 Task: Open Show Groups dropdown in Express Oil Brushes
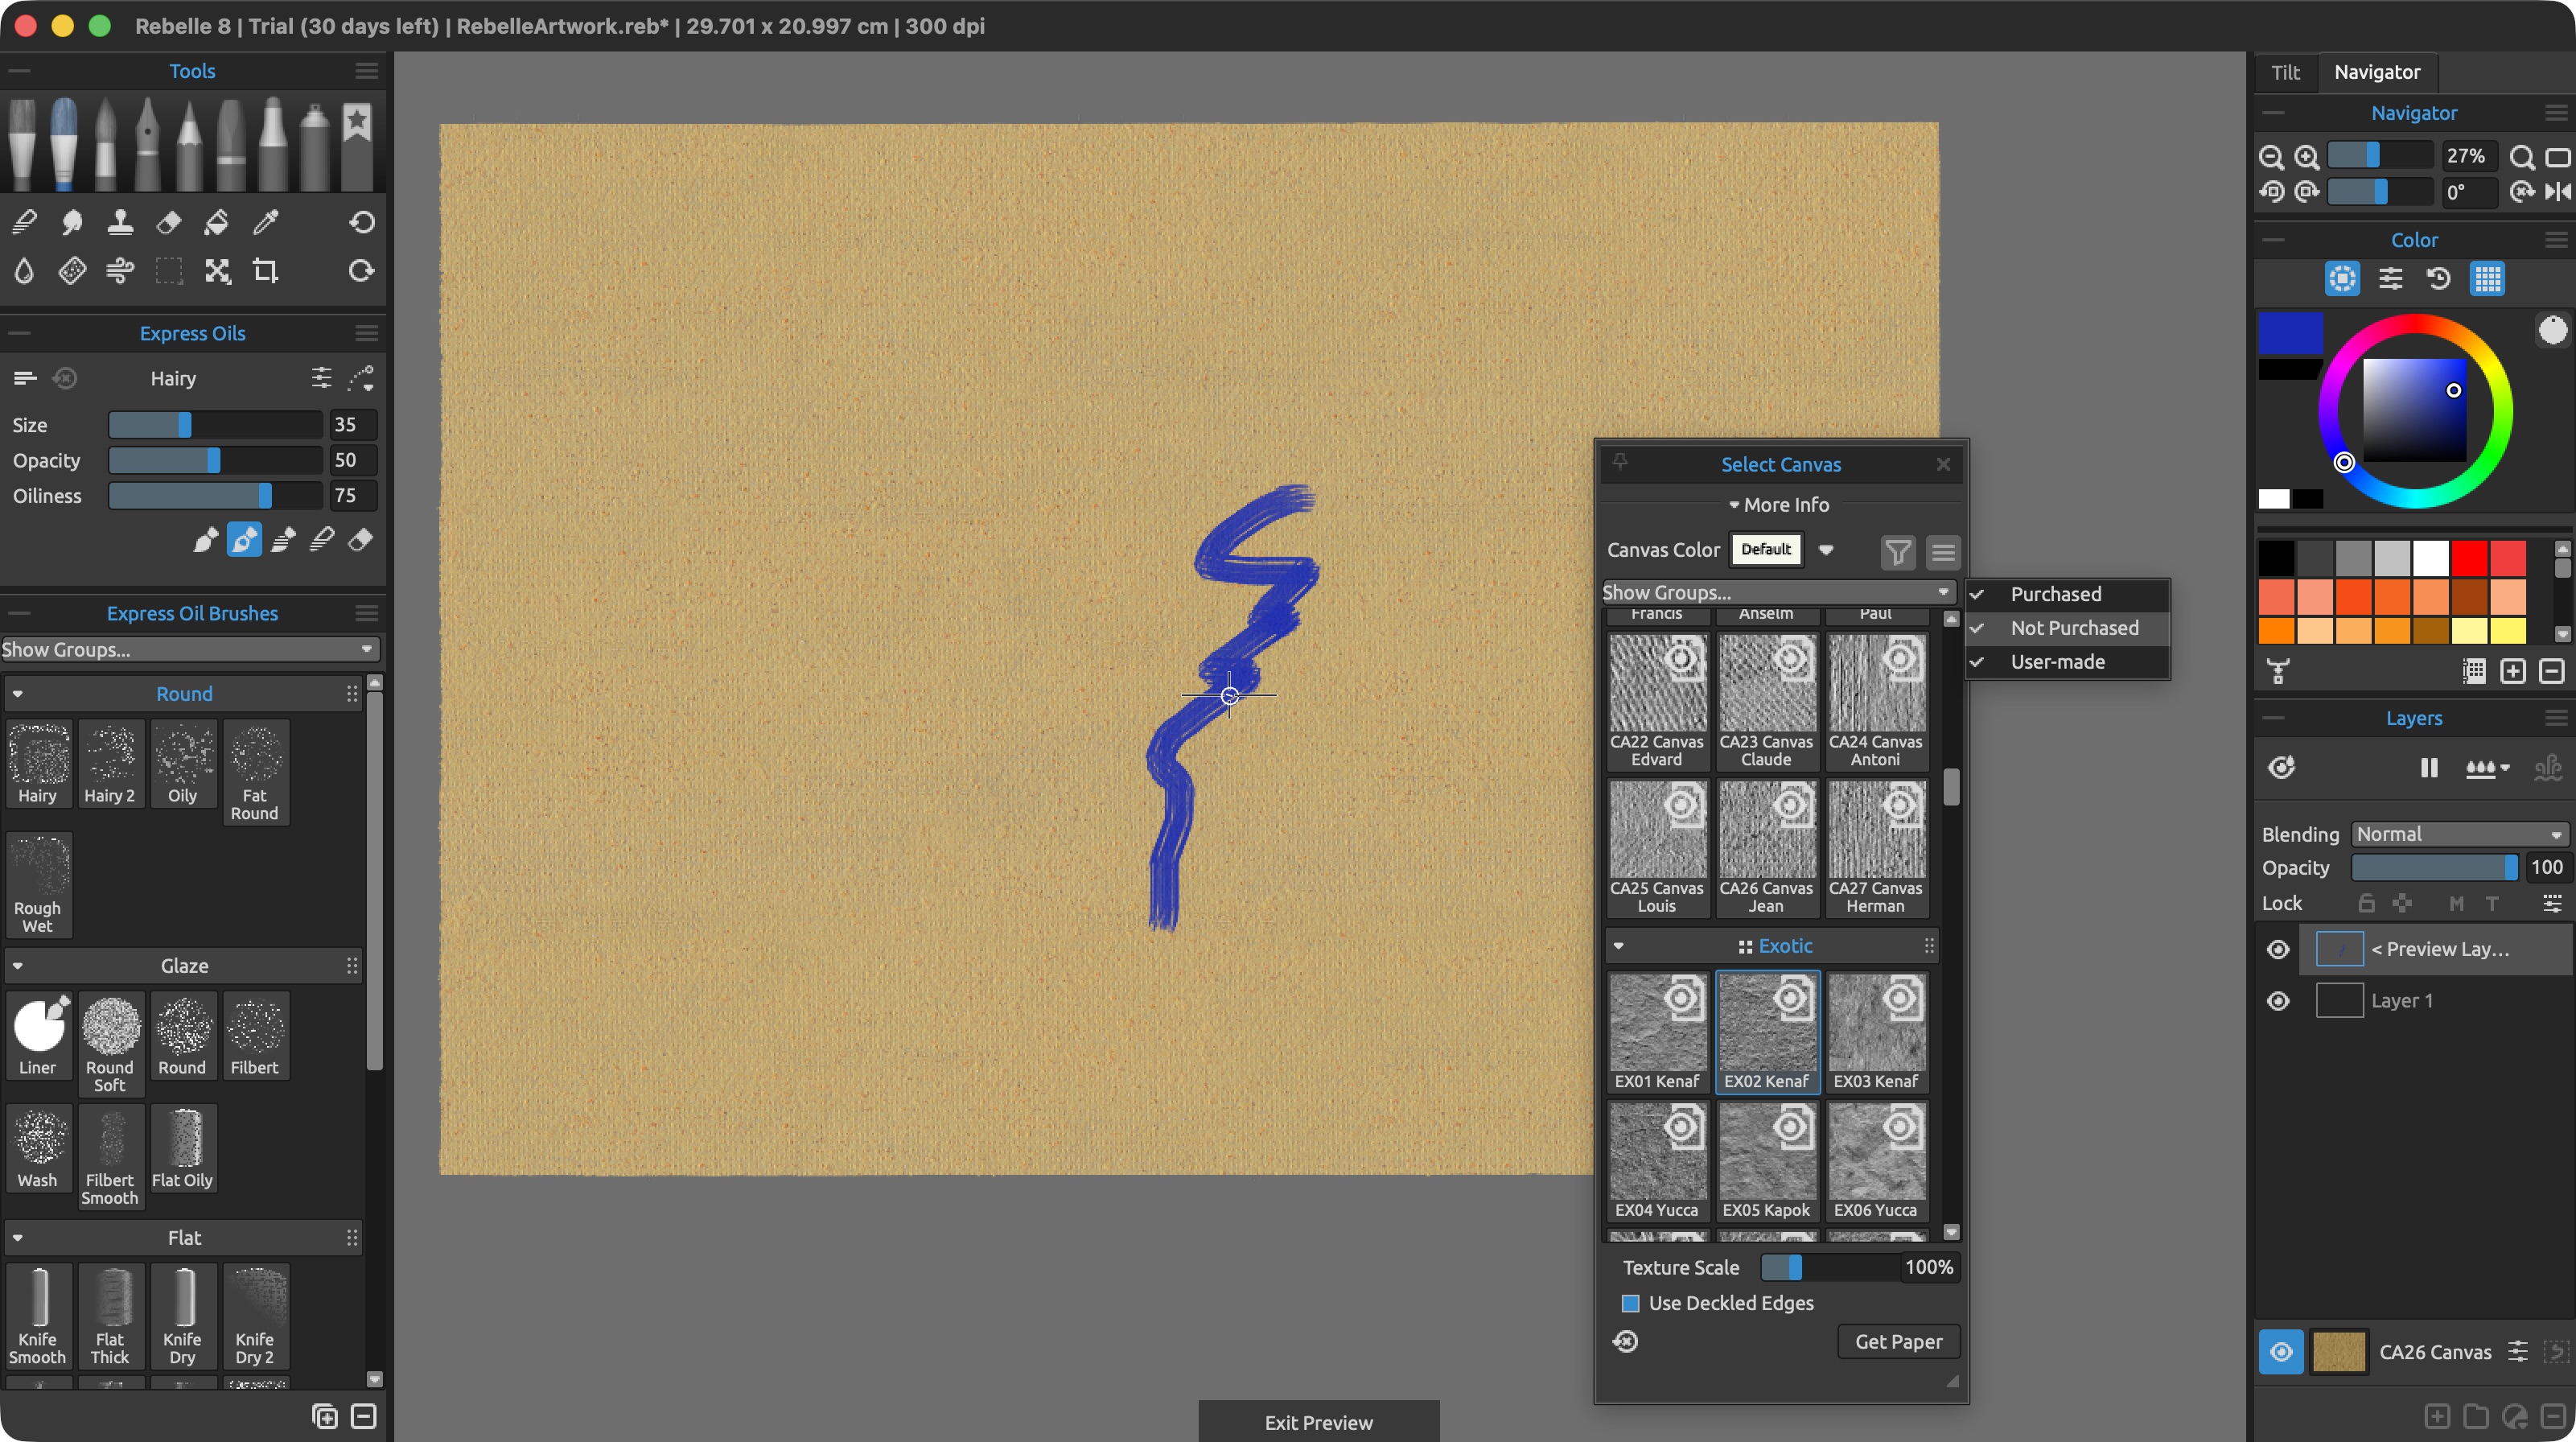(190, 649)
